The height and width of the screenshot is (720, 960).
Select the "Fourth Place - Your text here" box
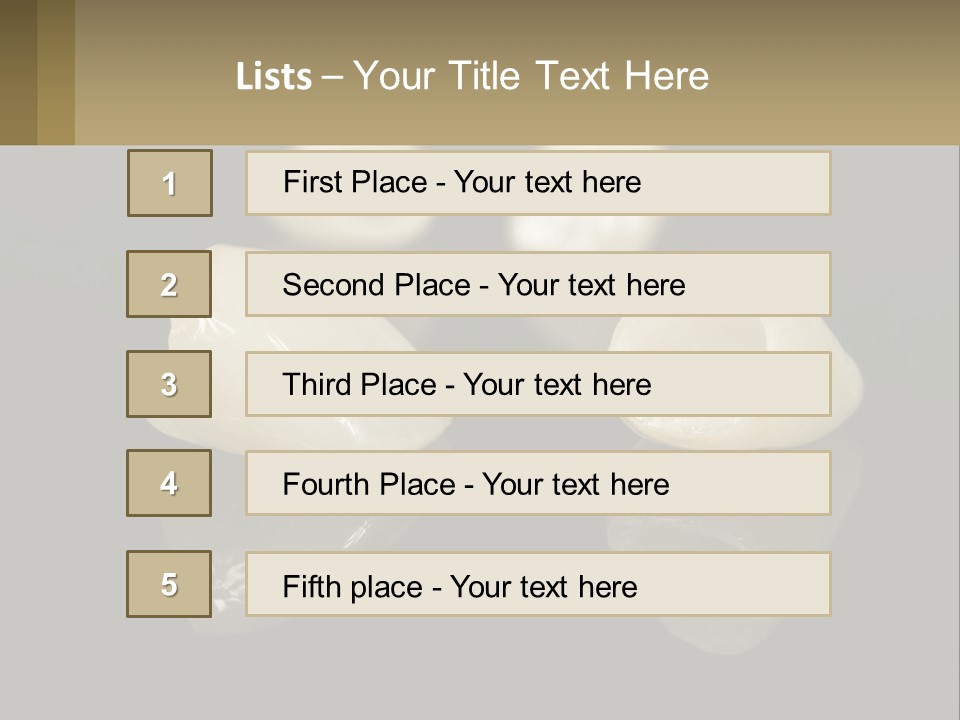[x=538, y=484]
